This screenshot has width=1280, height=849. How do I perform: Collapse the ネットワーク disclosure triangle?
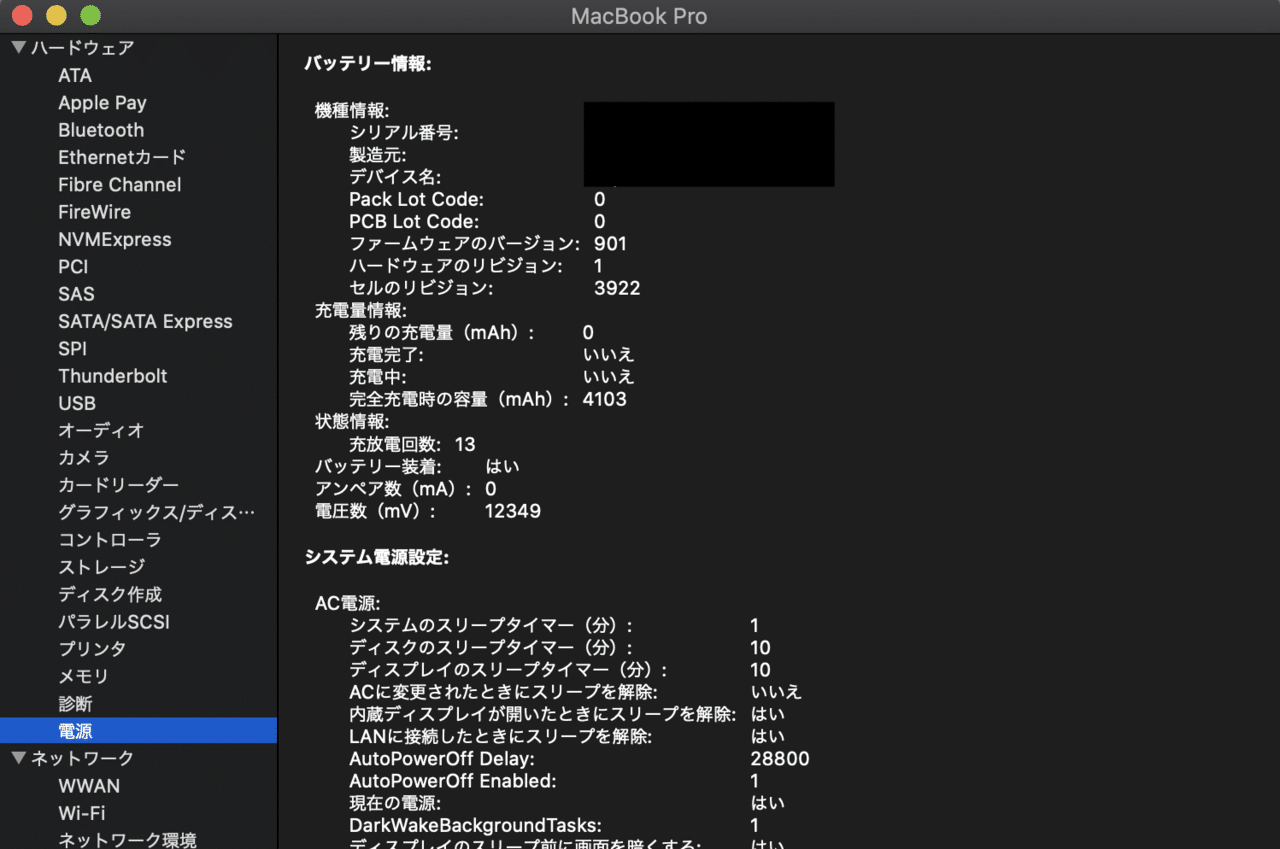17,758
